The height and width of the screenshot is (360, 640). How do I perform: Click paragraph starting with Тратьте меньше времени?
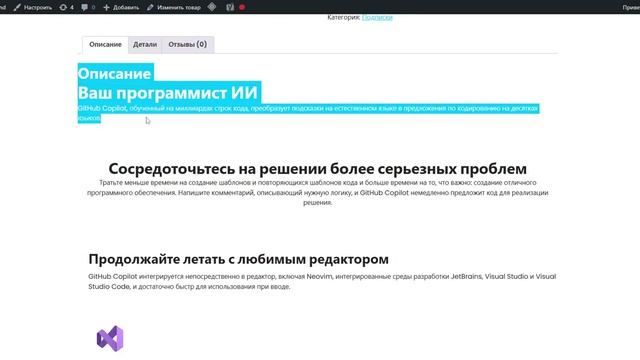318,193
